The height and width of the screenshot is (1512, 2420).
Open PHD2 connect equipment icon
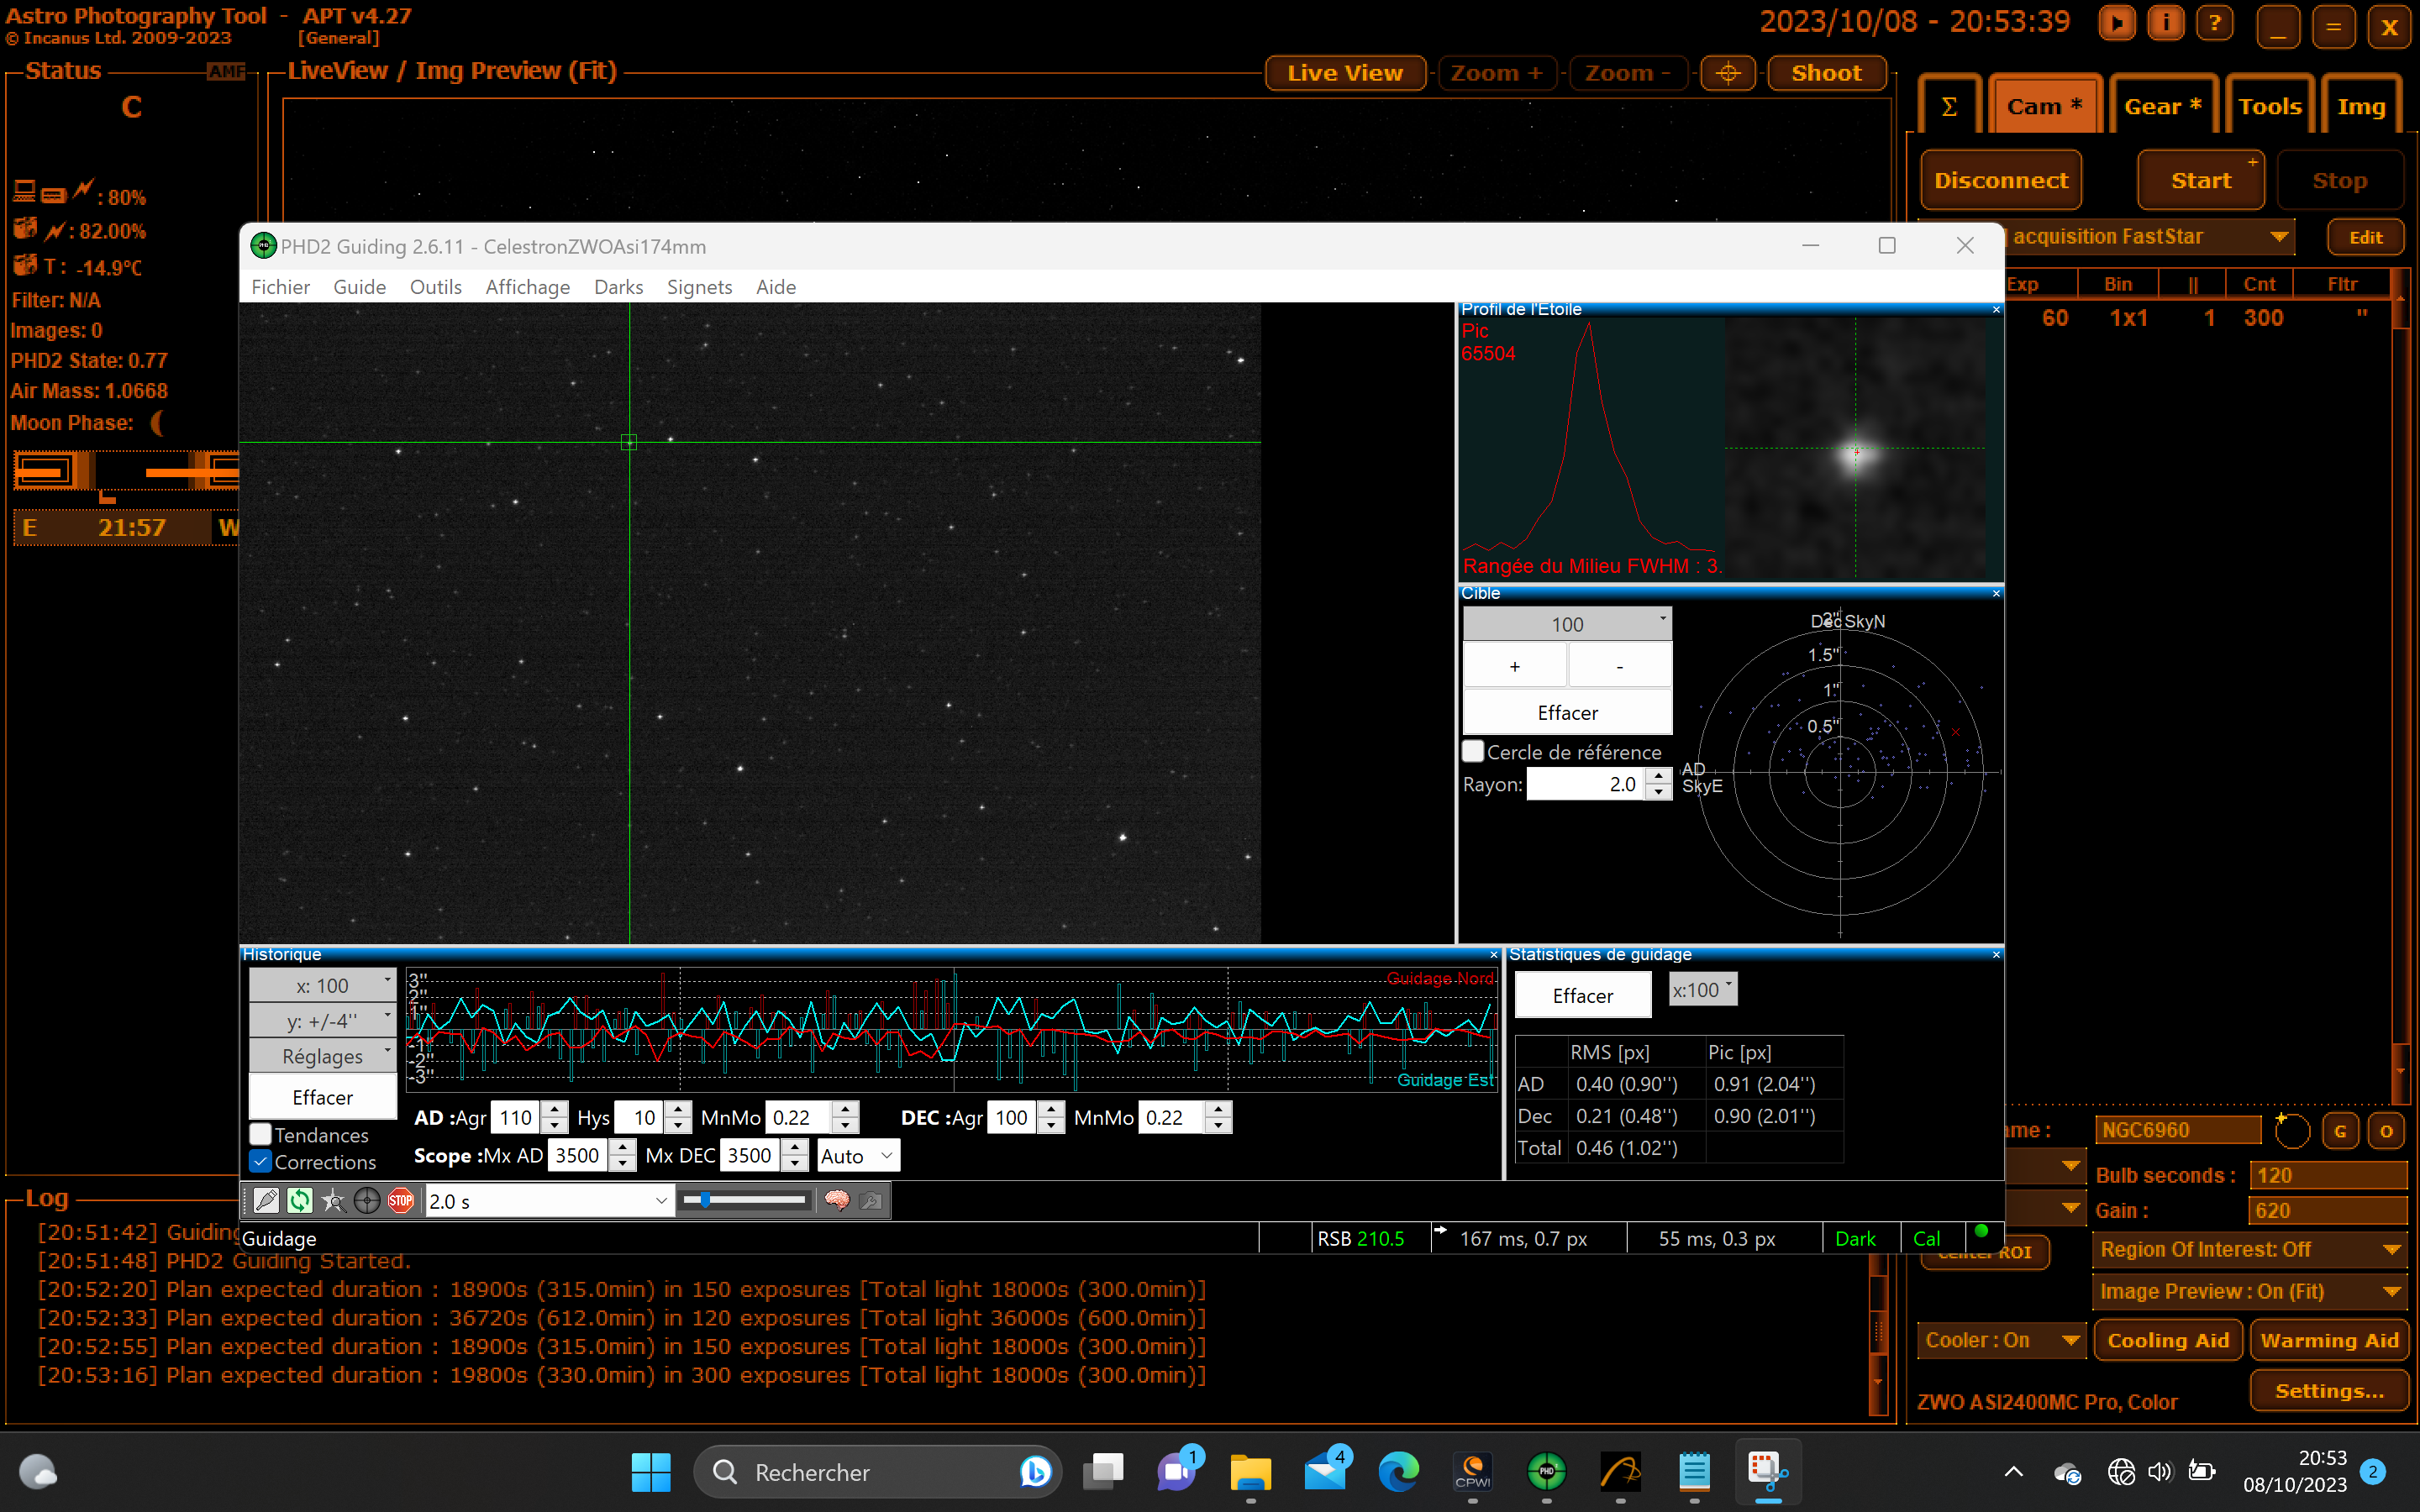coord(266,1200)
